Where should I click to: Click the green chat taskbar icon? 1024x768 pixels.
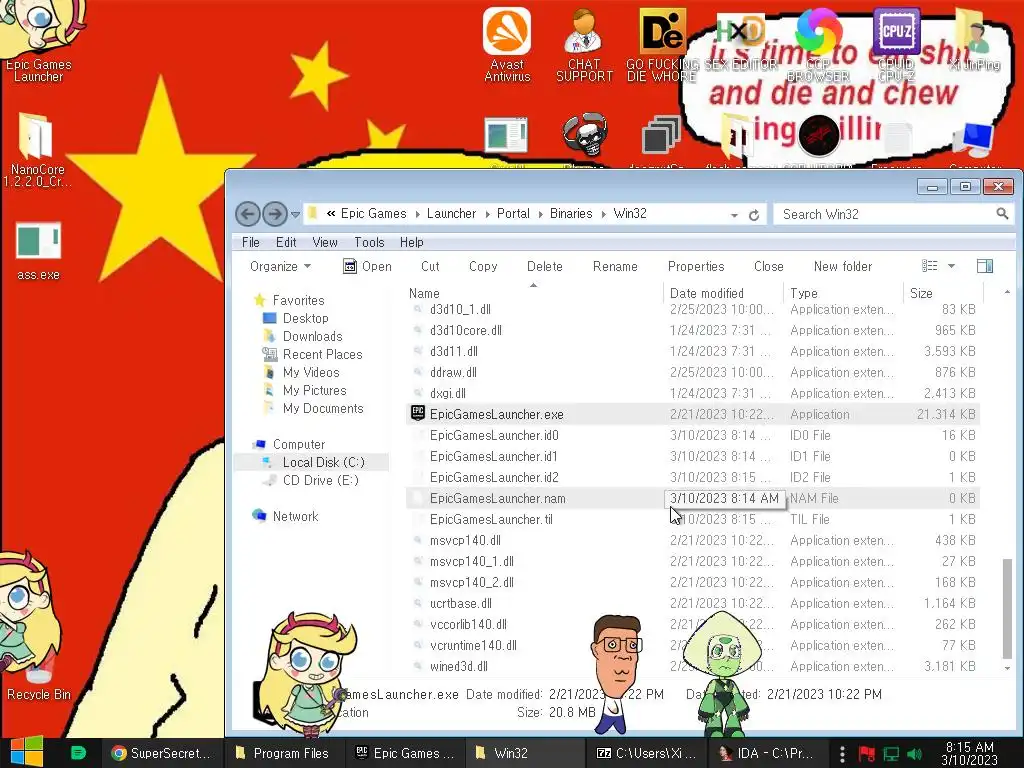78,753
